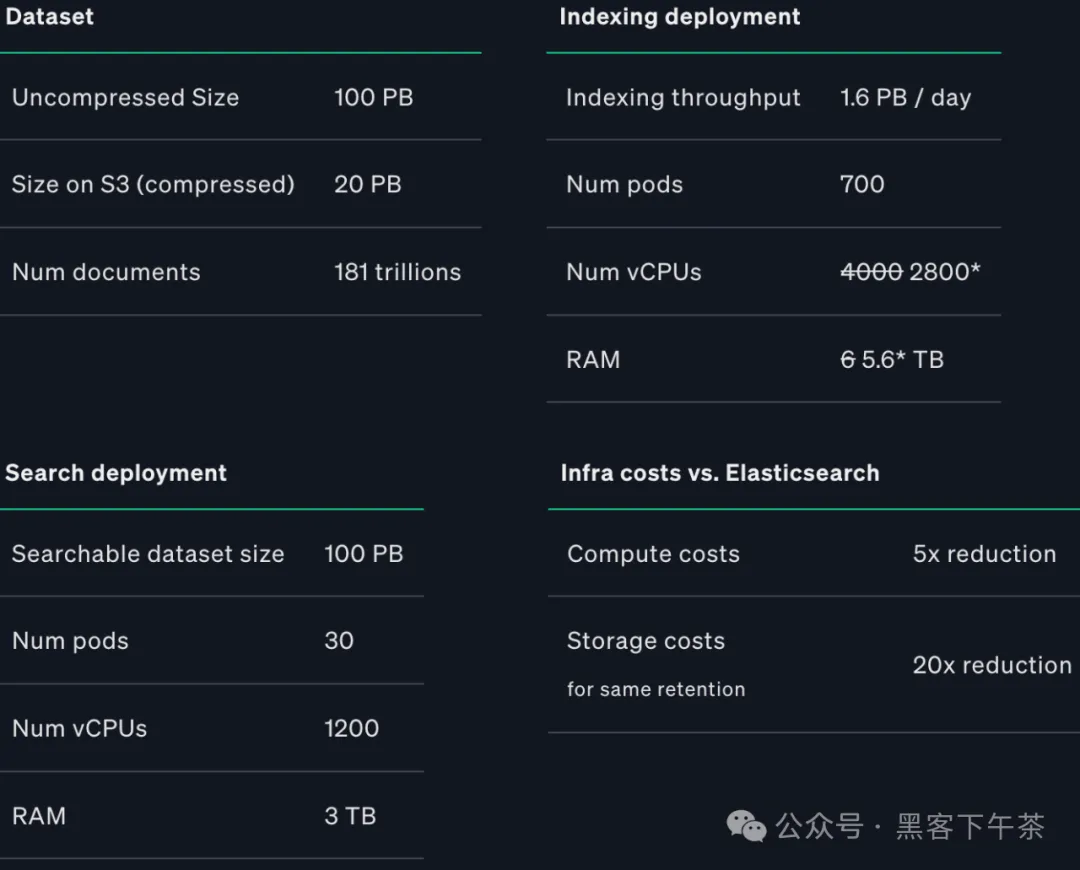1080x870 pixels.
Task: Click the Infra costs vs. Elasticsearch heading
Action: pyautogui.click(x=720, y=473)
